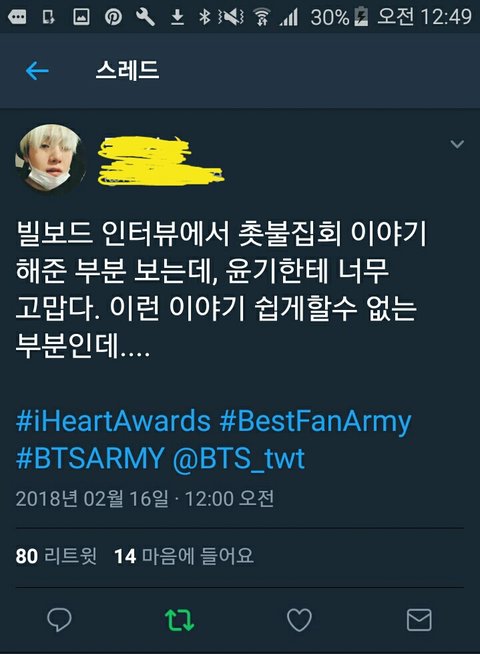480x654 pixels.
Task: Tap the download arrow status icon
Action: pyautogui.click(x=178, y=17)
